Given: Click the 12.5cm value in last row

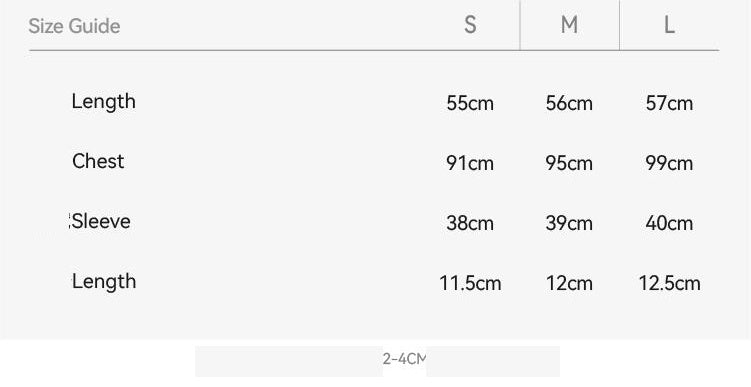Looking at the screenshot, I should click(x=670, y=283).
